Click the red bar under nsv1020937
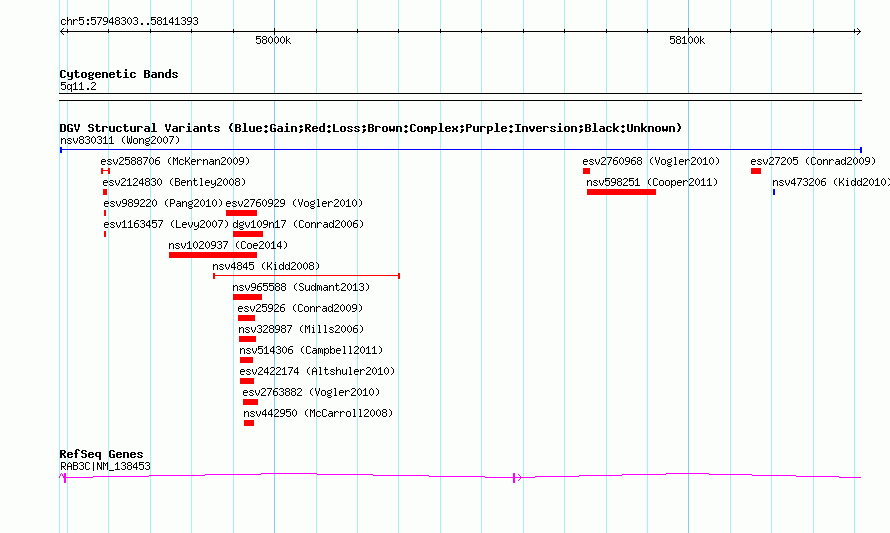 pos(213,255)
